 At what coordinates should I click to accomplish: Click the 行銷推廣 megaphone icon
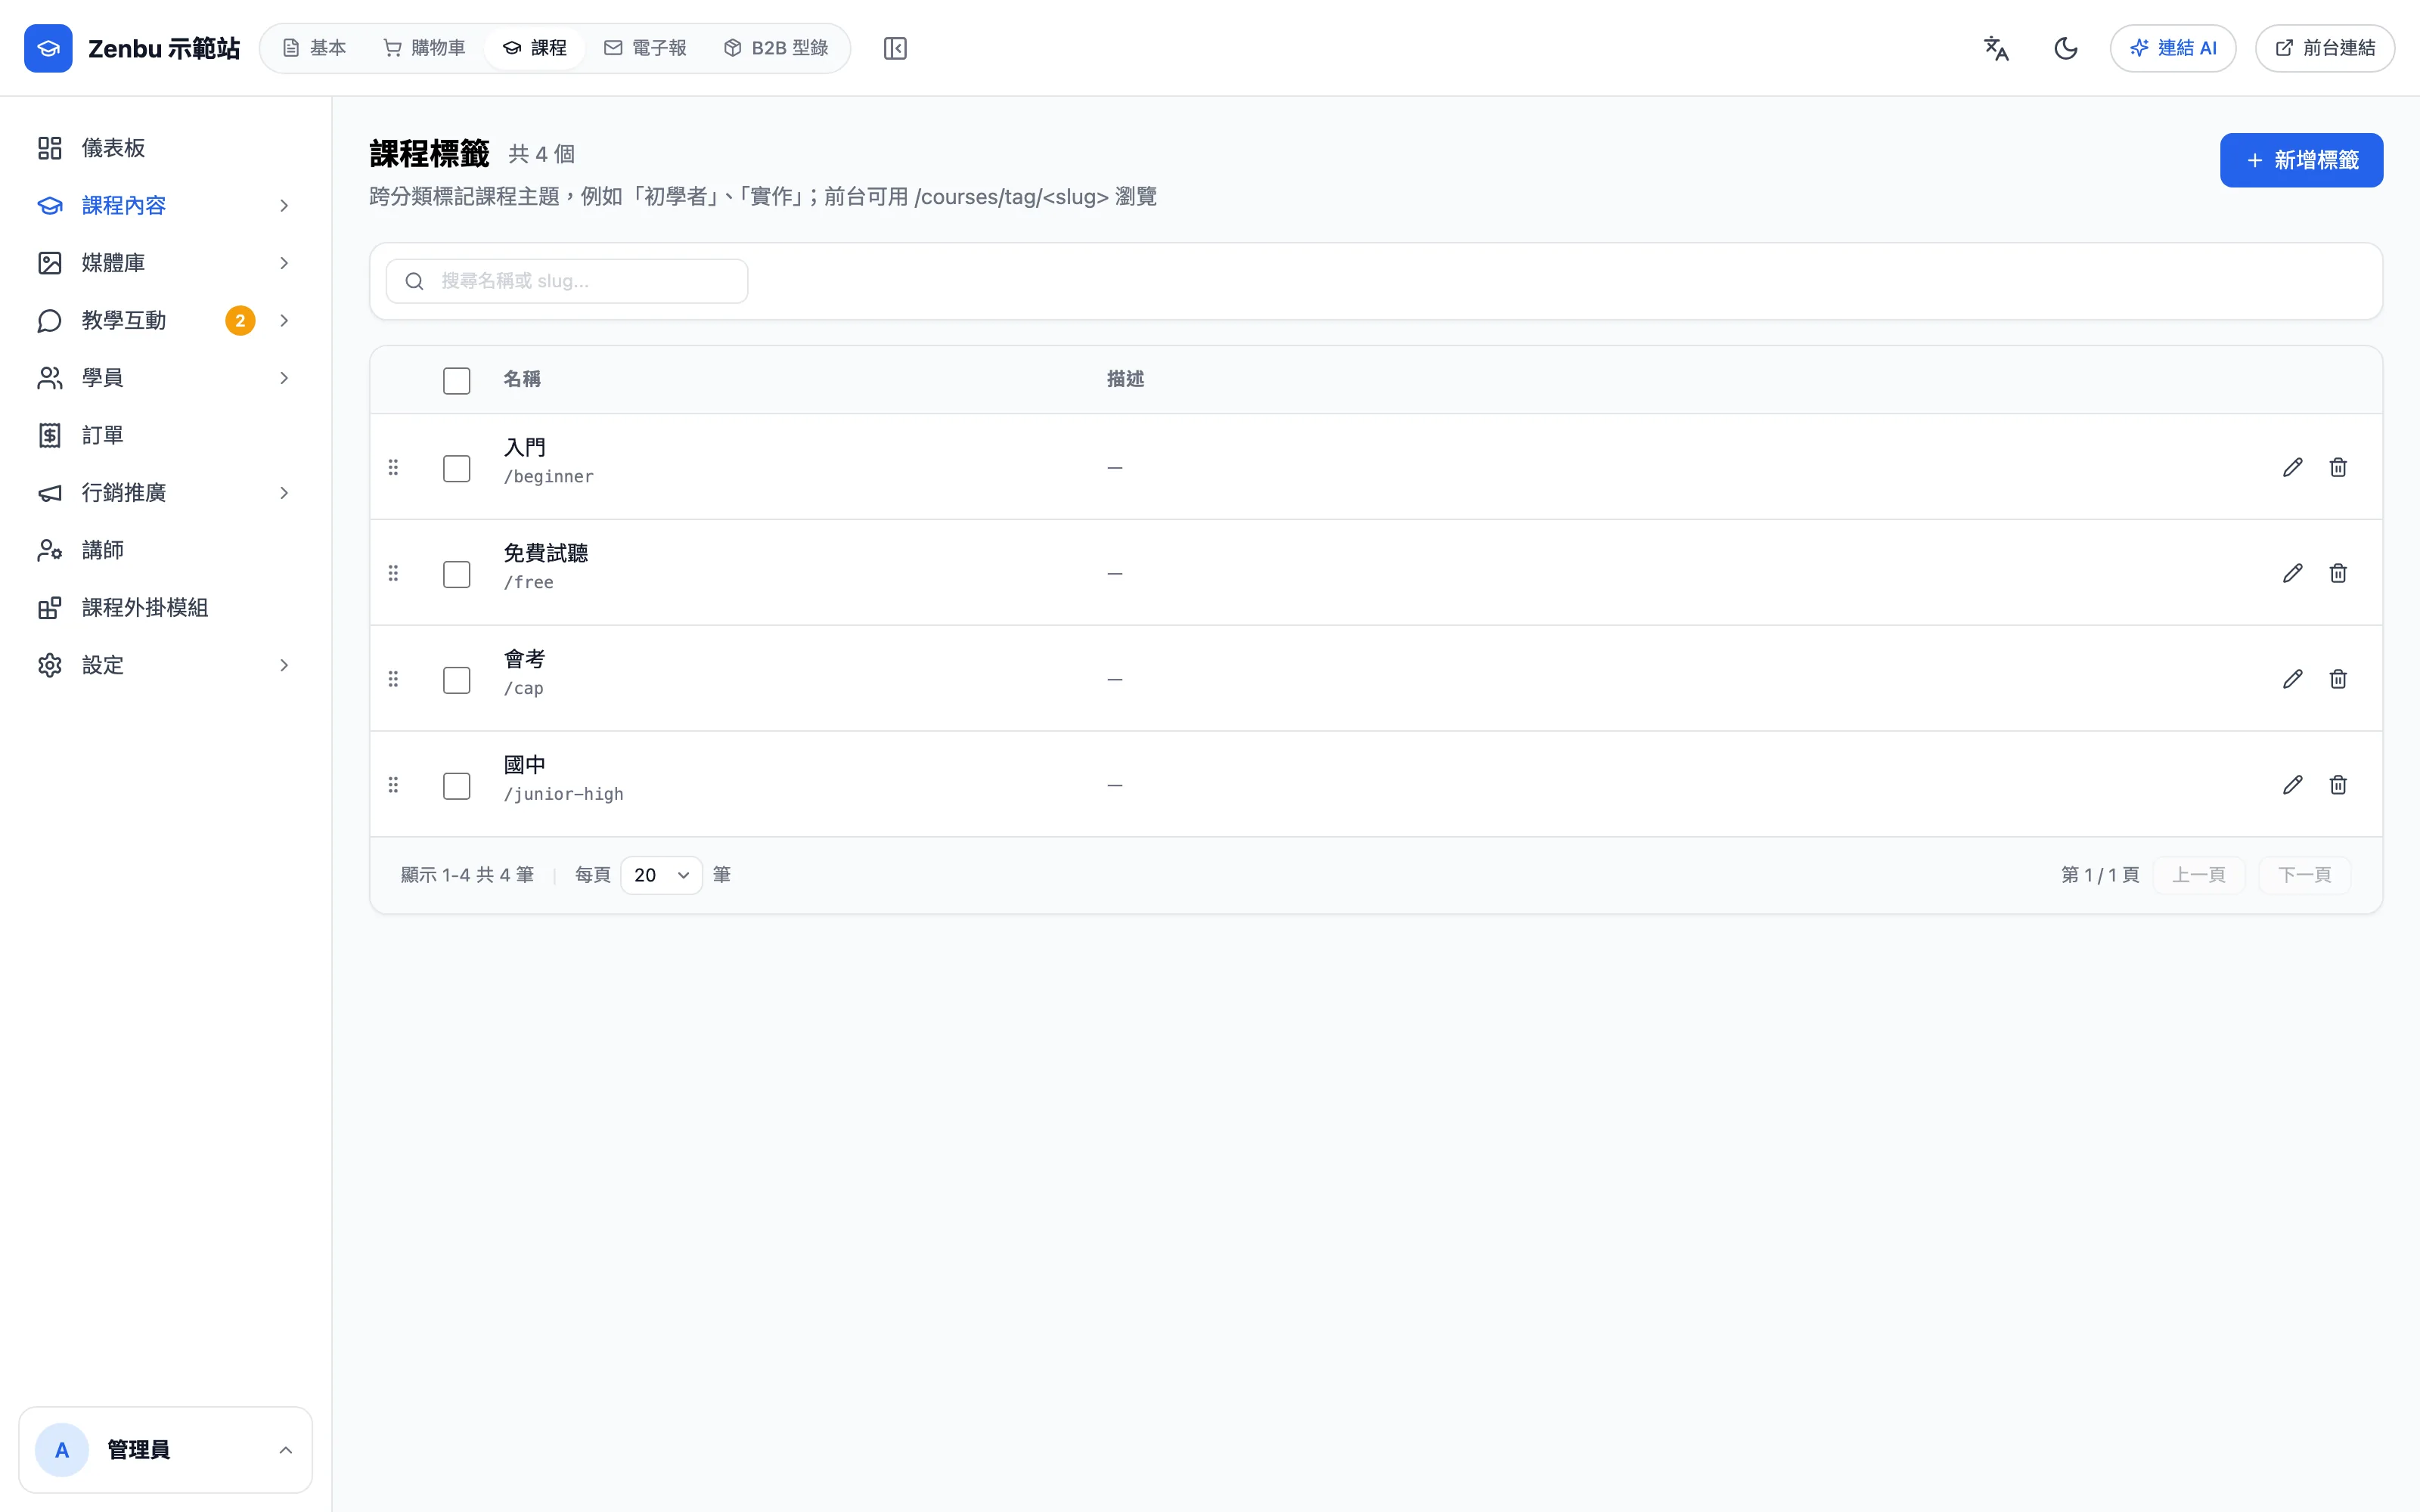[50, 493]
